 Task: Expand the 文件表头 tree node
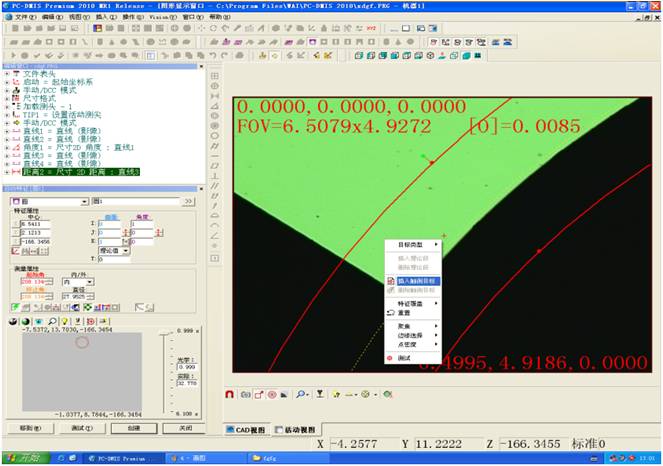click(x=6, y=74)
